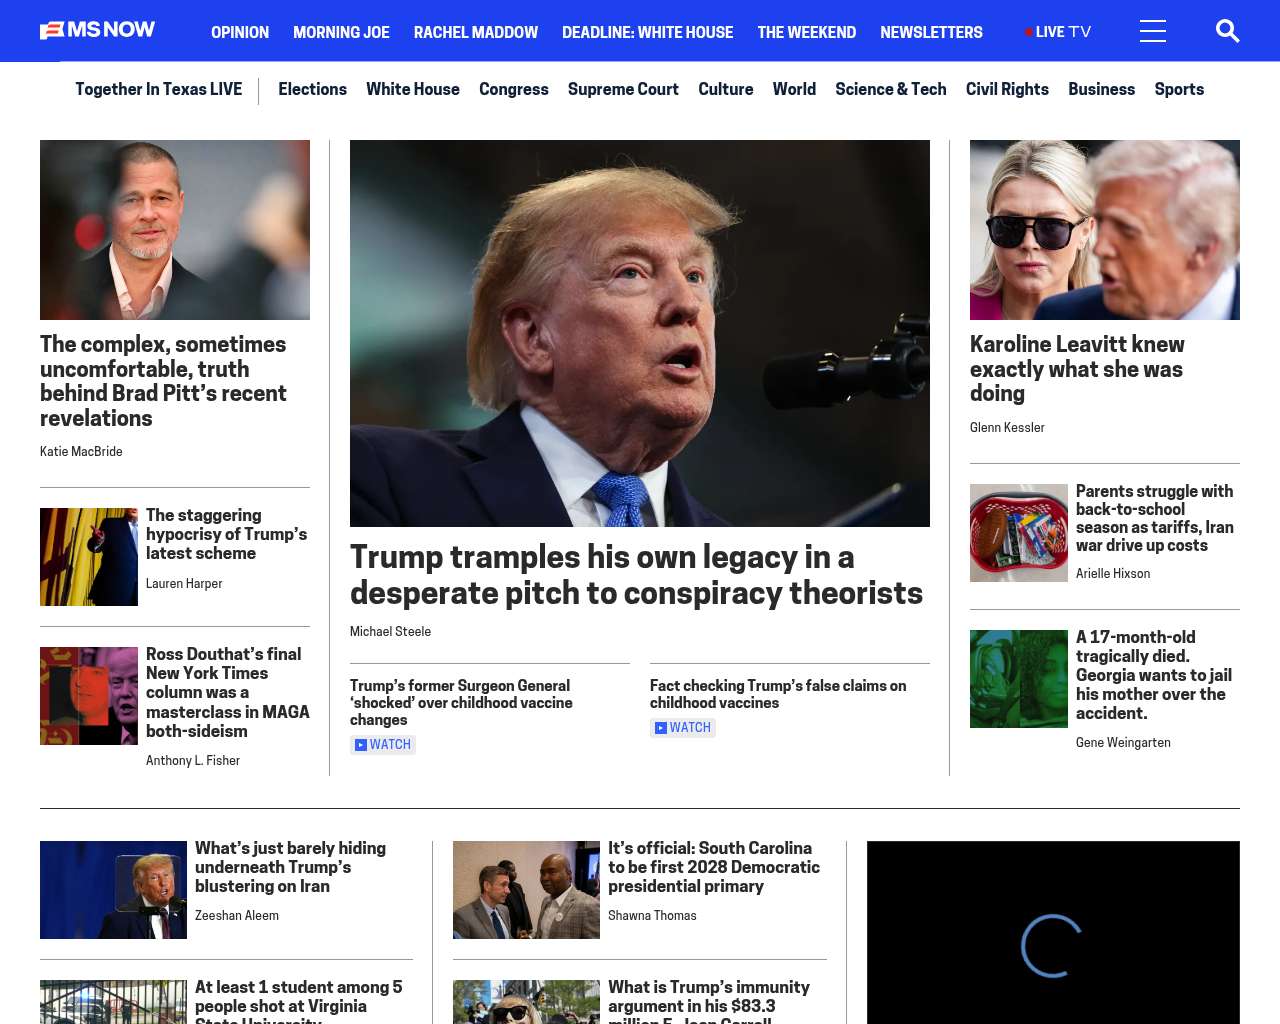This screenshot has height=1024, width=1280.
Task: View author Arielle Hixson
Action: click(x=1113, y=574)
